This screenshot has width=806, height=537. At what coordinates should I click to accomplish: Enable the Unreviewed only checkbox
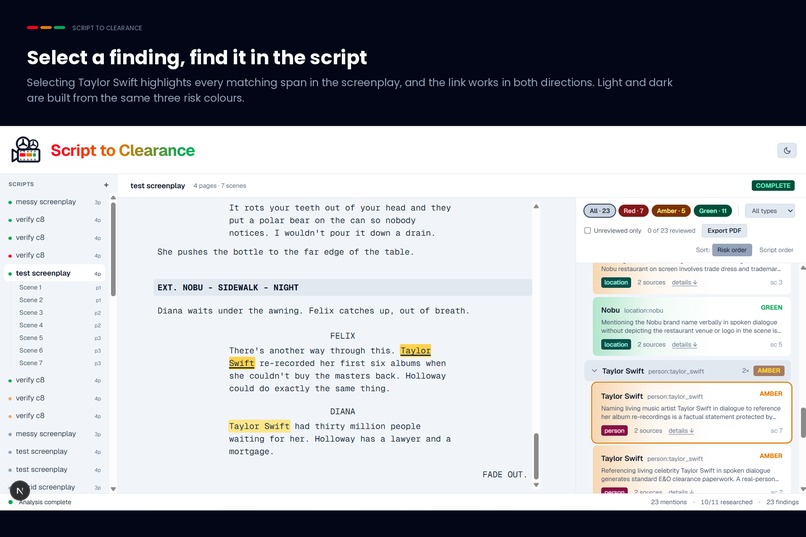pos(587,231)
